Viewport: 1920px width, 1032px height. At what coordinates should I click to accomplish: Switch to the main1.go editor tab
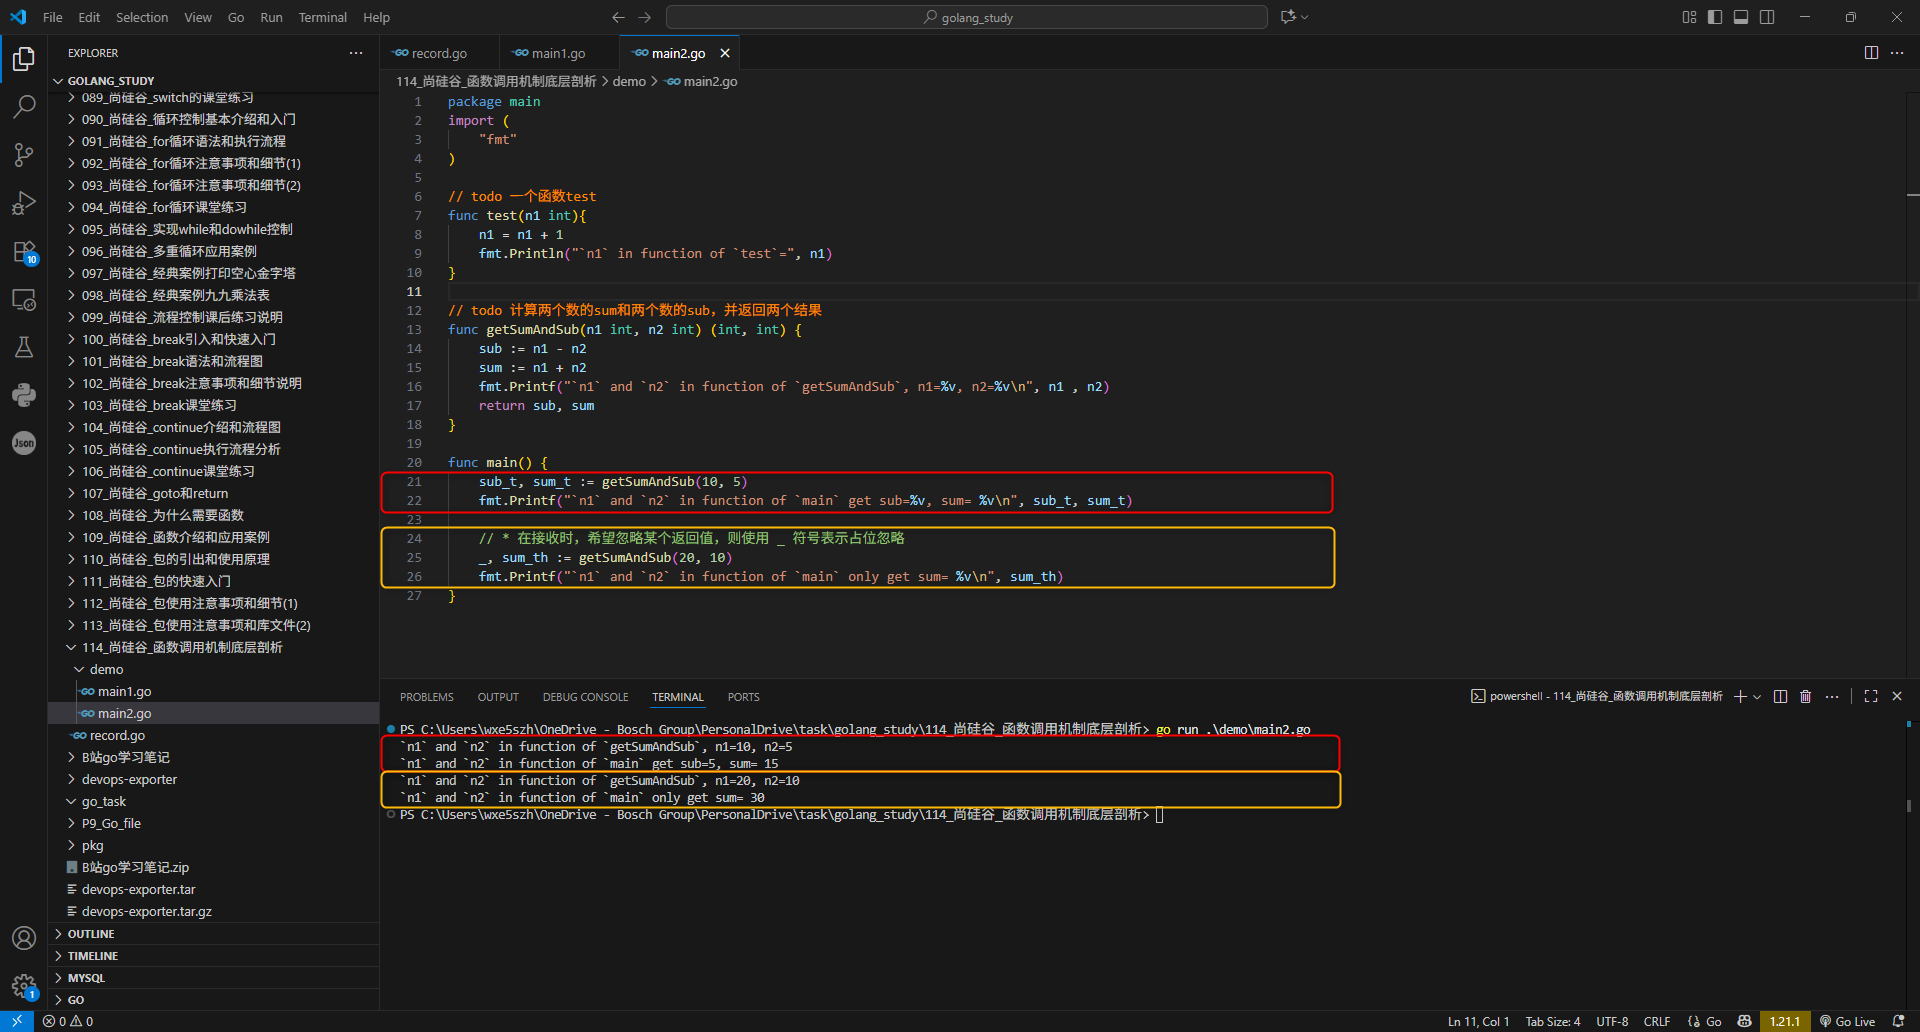pyautogui.click(x=559, y=53)
